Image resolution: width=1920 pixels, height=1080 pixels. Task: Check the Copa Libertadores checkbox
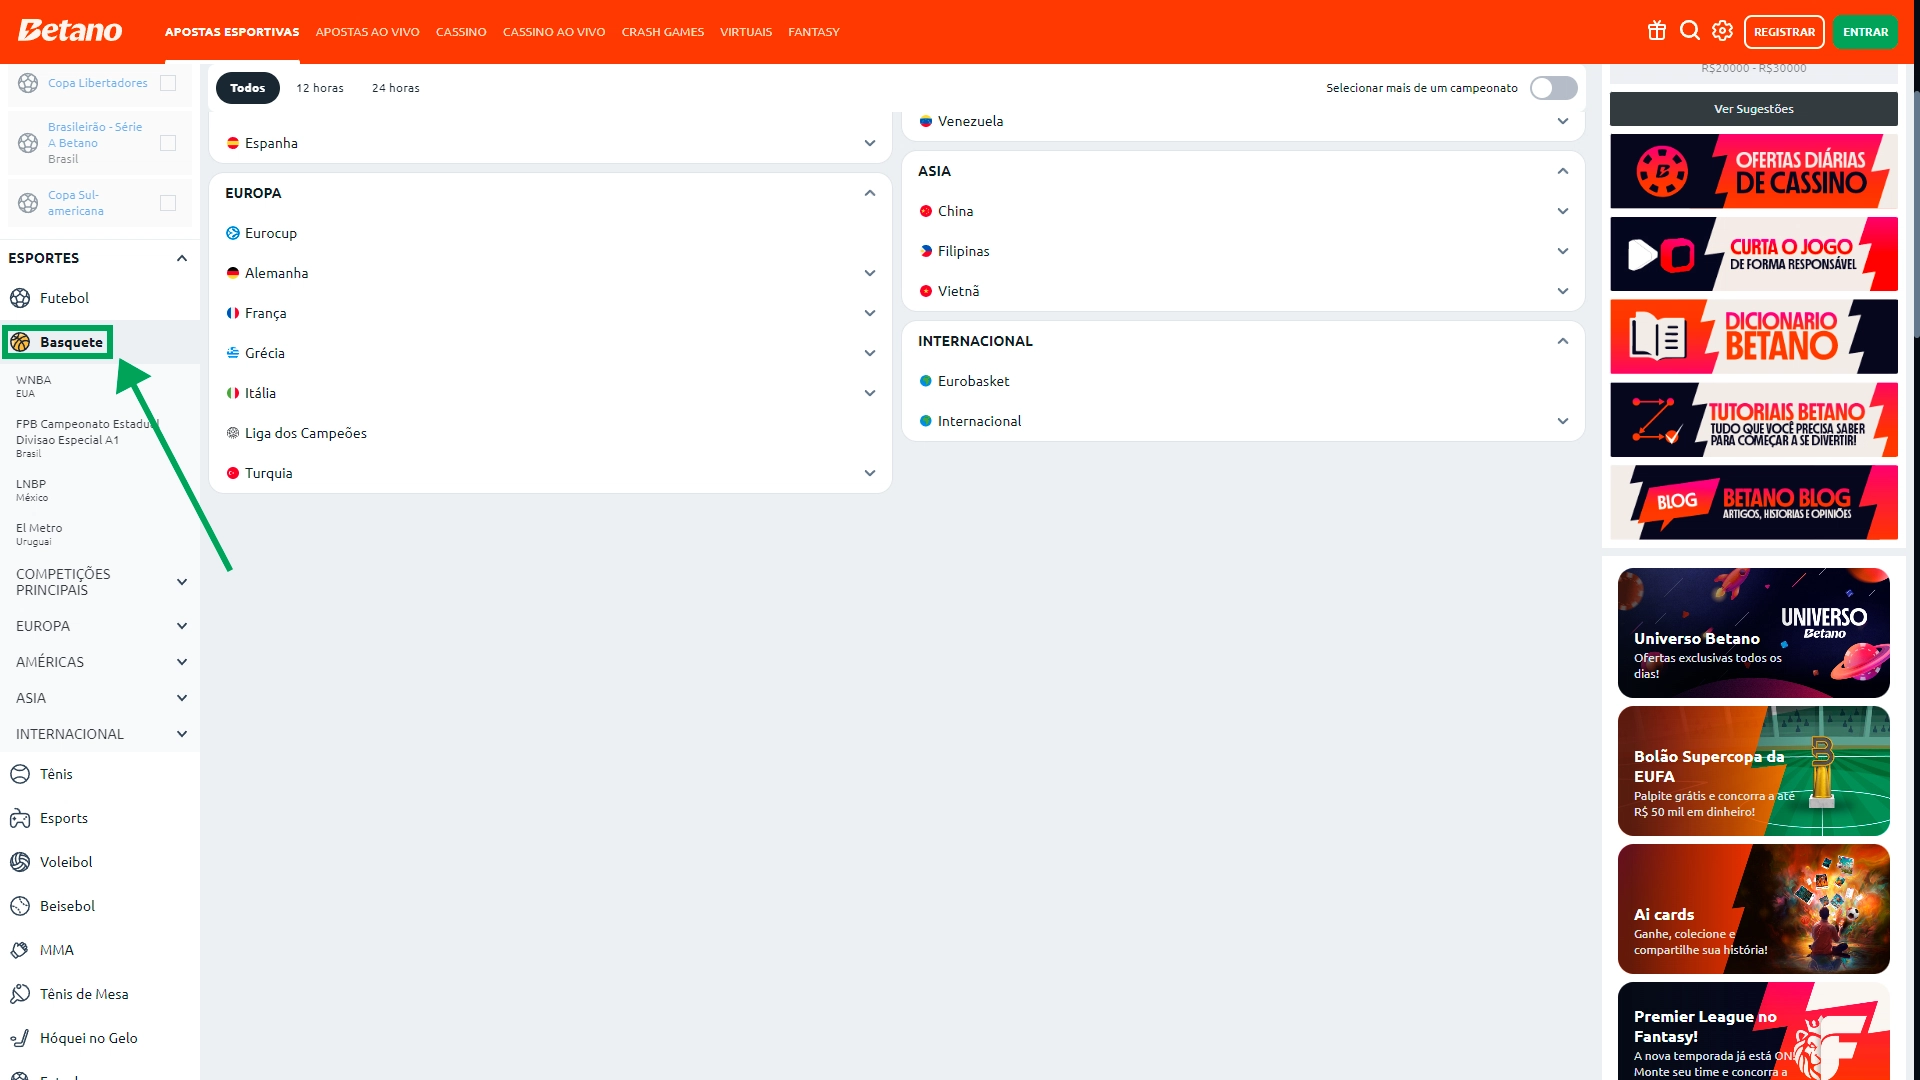pyautogui.click(x=168, y=83)
